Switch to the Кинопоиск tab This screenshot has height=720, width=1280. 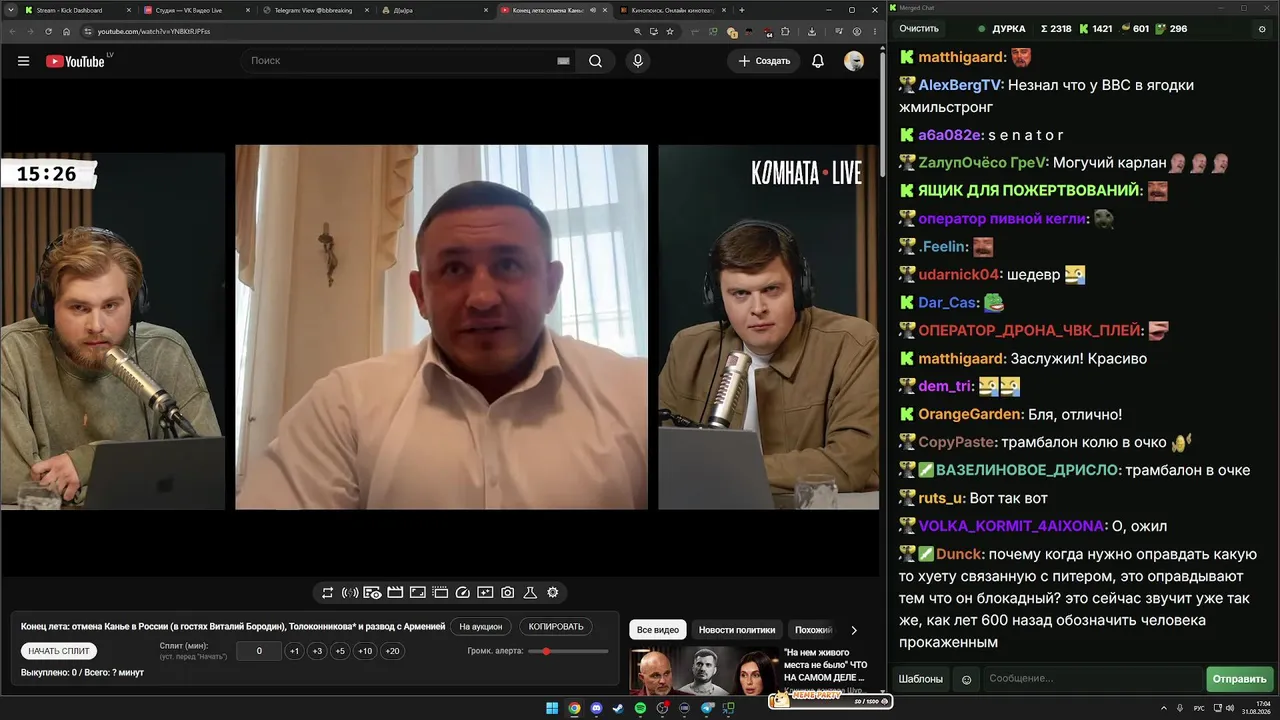coord(672,10)
